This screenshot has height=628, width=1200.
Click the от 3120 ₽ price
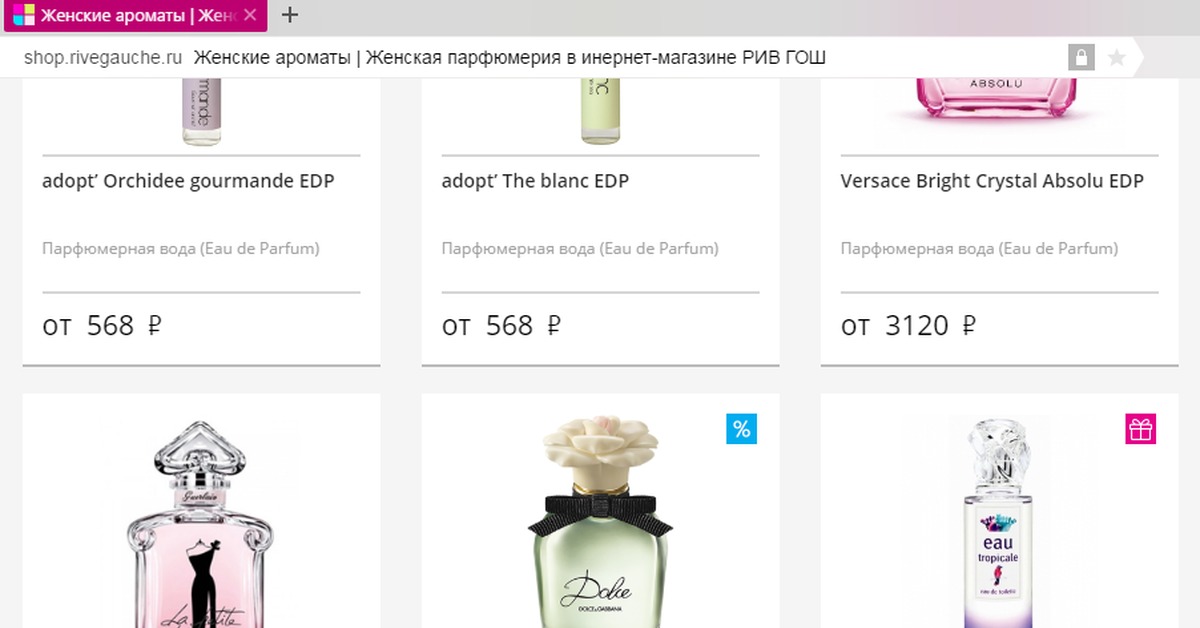click(x=908, y=325)
